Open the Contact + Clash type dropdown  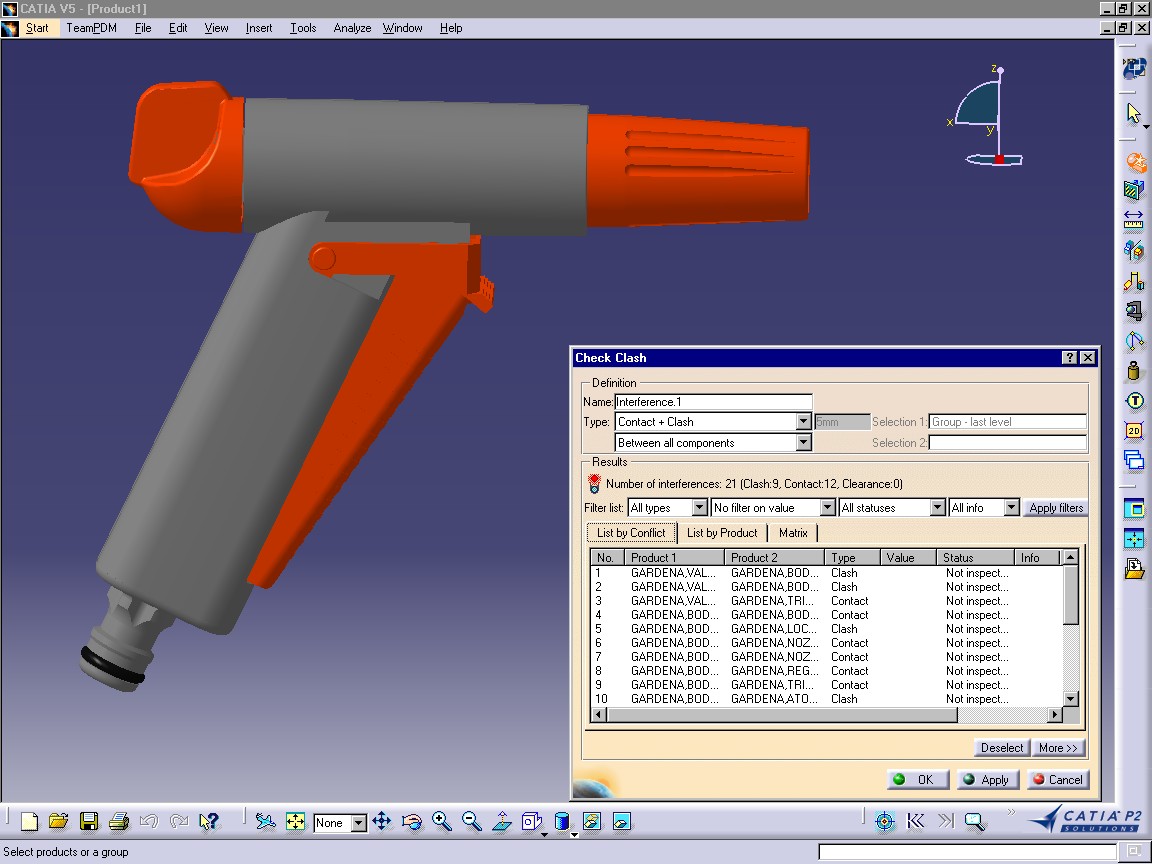tap(804, 422)
